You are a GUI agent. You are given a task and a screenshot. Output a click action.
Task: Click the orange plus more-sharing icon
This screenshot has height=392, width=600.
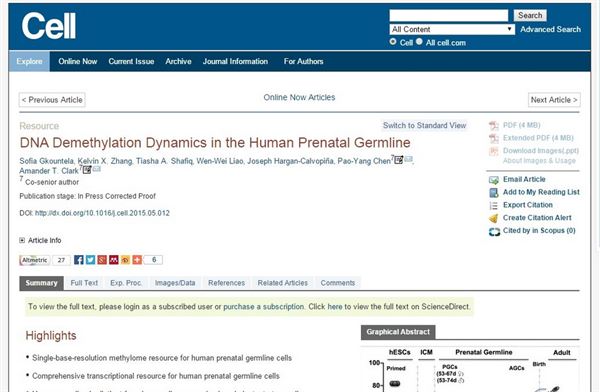pyautogui.click(x=137, y=260)
